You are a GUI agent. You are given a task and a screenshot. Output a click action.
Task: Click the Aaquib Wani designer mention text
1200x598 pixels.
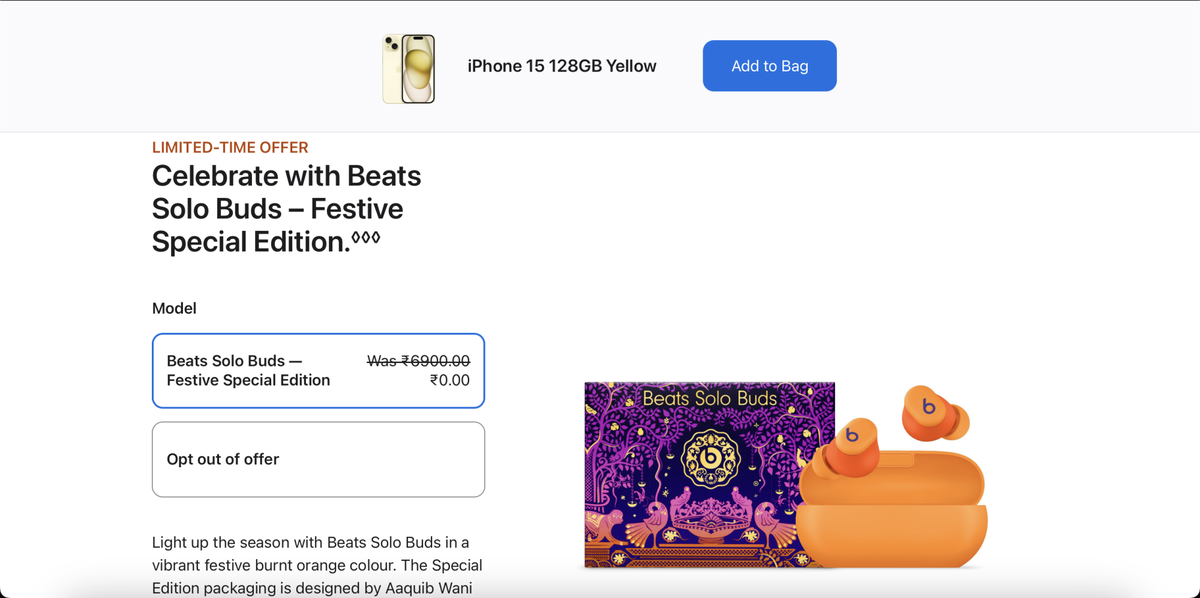pyautogui.click(x=428, y=588)
